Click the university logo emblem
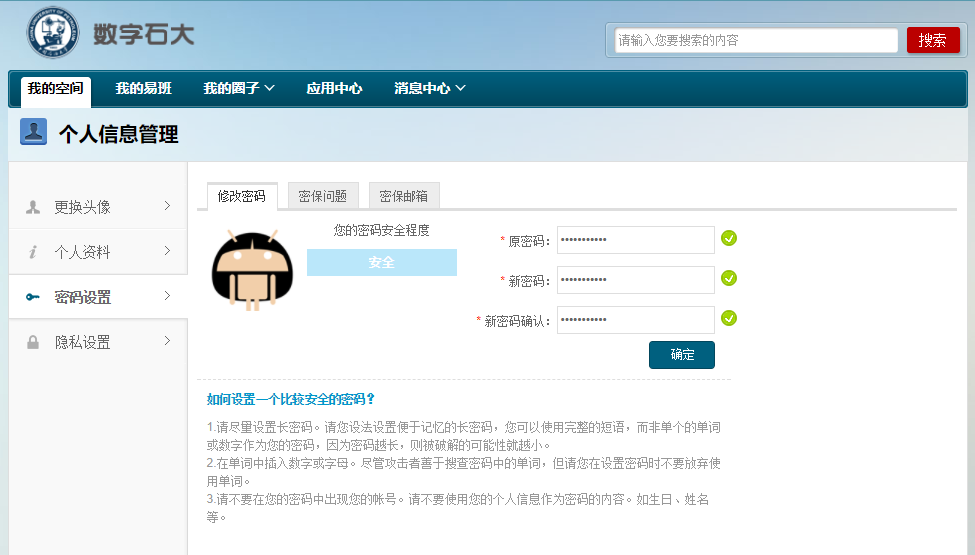This screenshot has width=975, height=555. pyautogui.click(x=53, y=33)
